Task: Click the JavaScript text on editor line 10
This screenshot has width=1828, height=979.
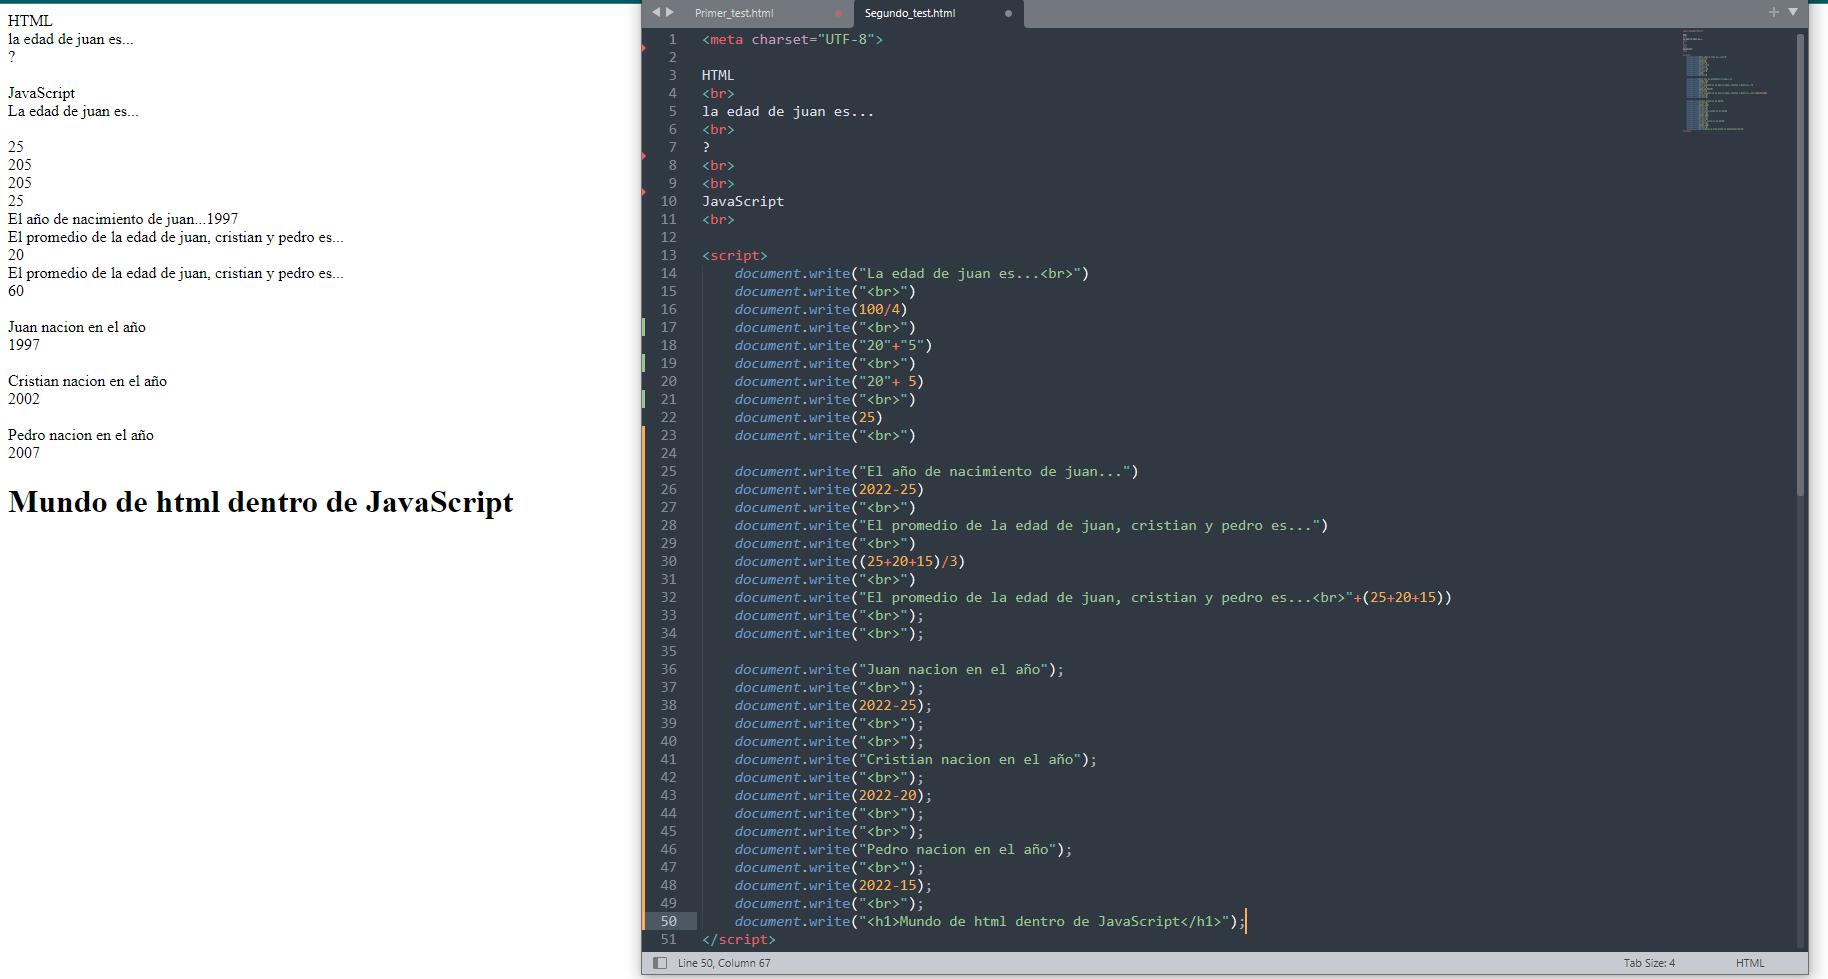Action: [x=743, y=201]
